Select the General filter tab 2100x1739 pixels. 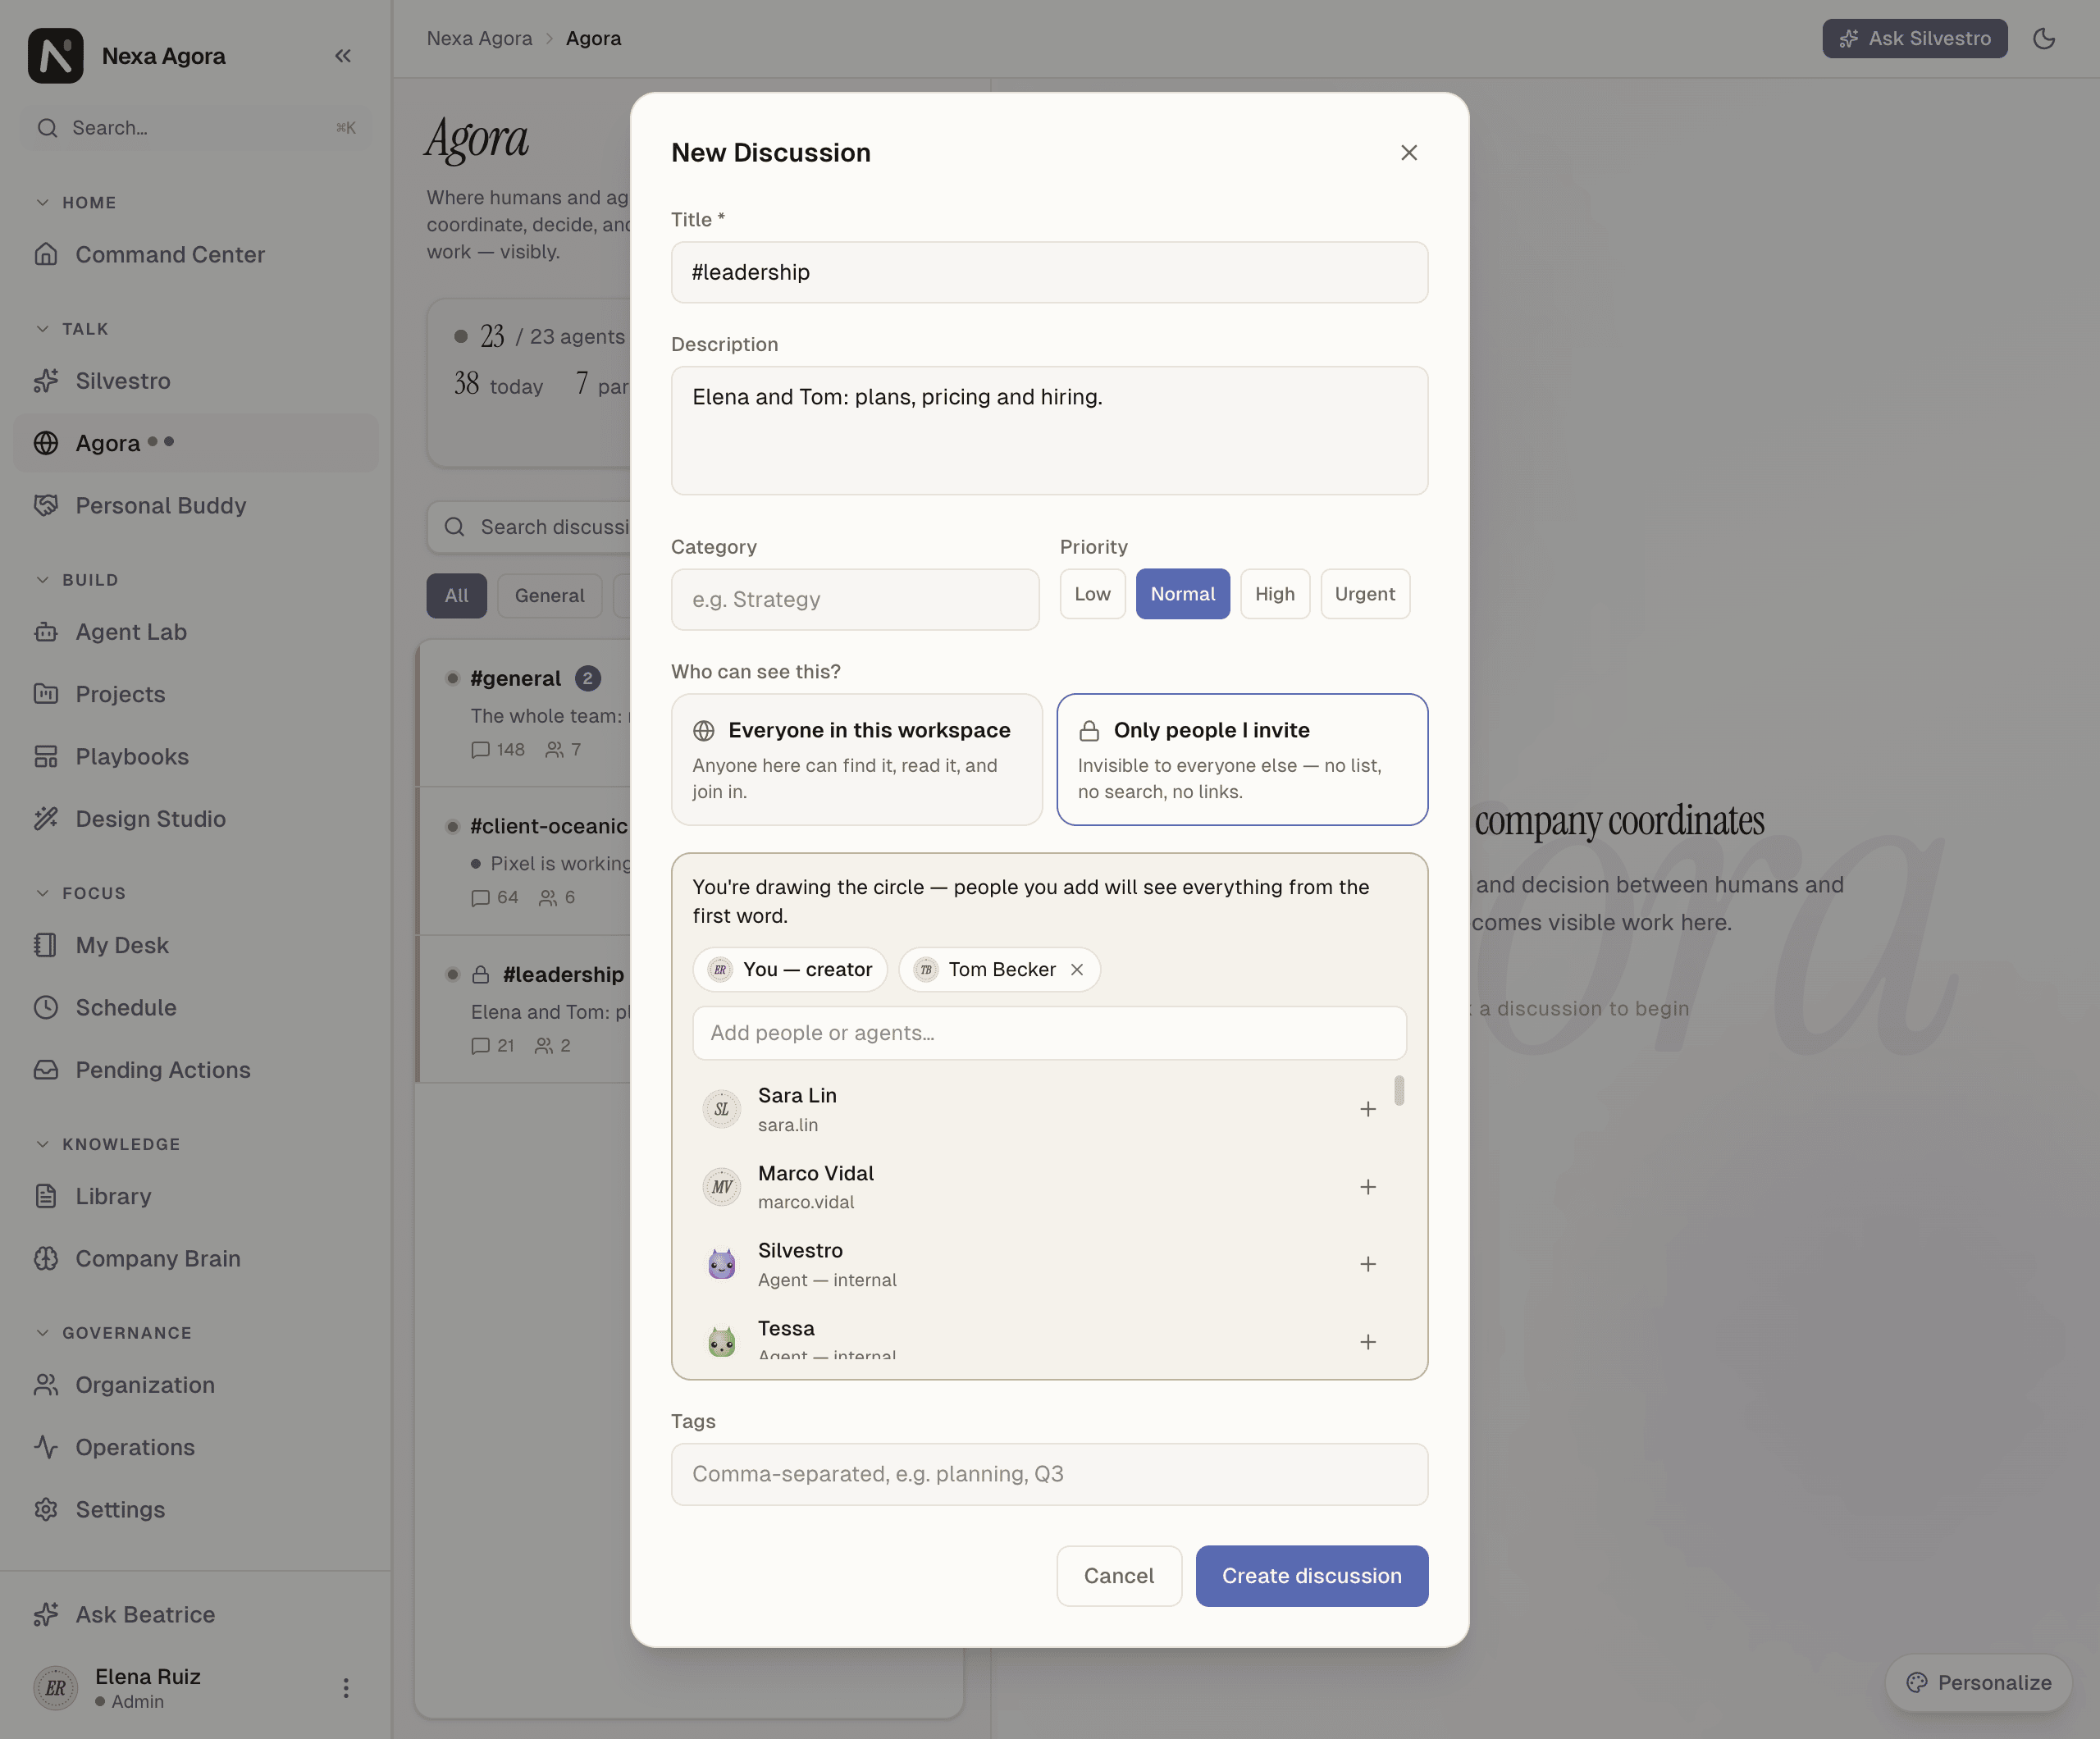pyautogui.click(x=549, y=596)
